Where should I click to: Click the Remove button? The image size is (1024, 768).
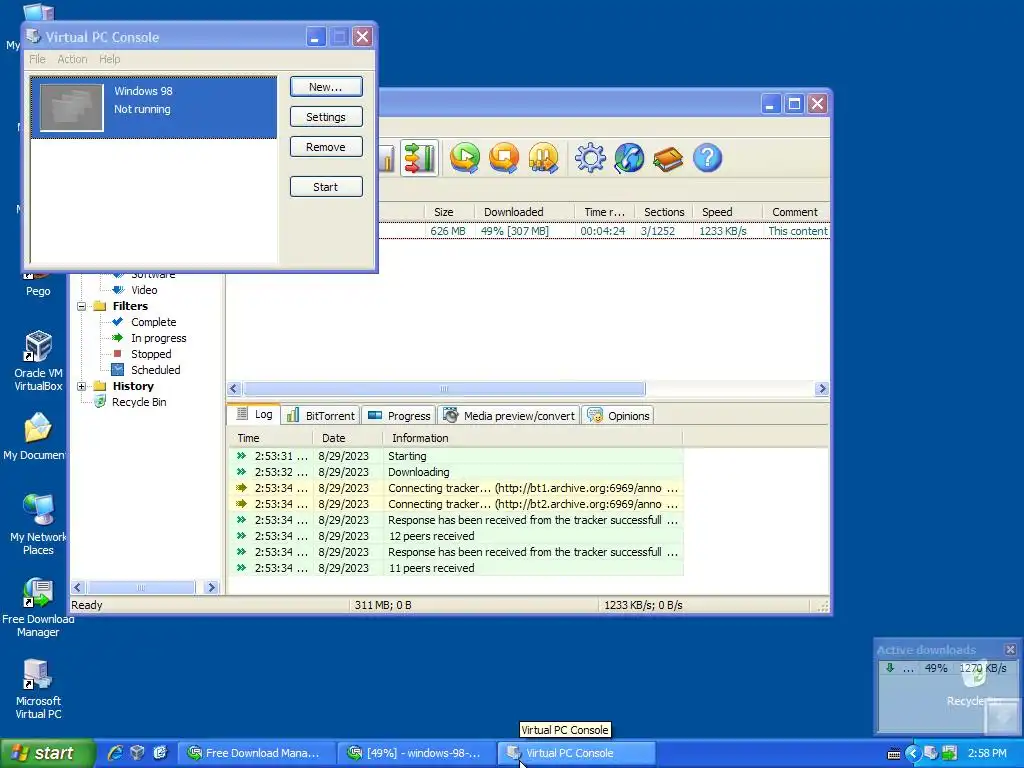326,147
